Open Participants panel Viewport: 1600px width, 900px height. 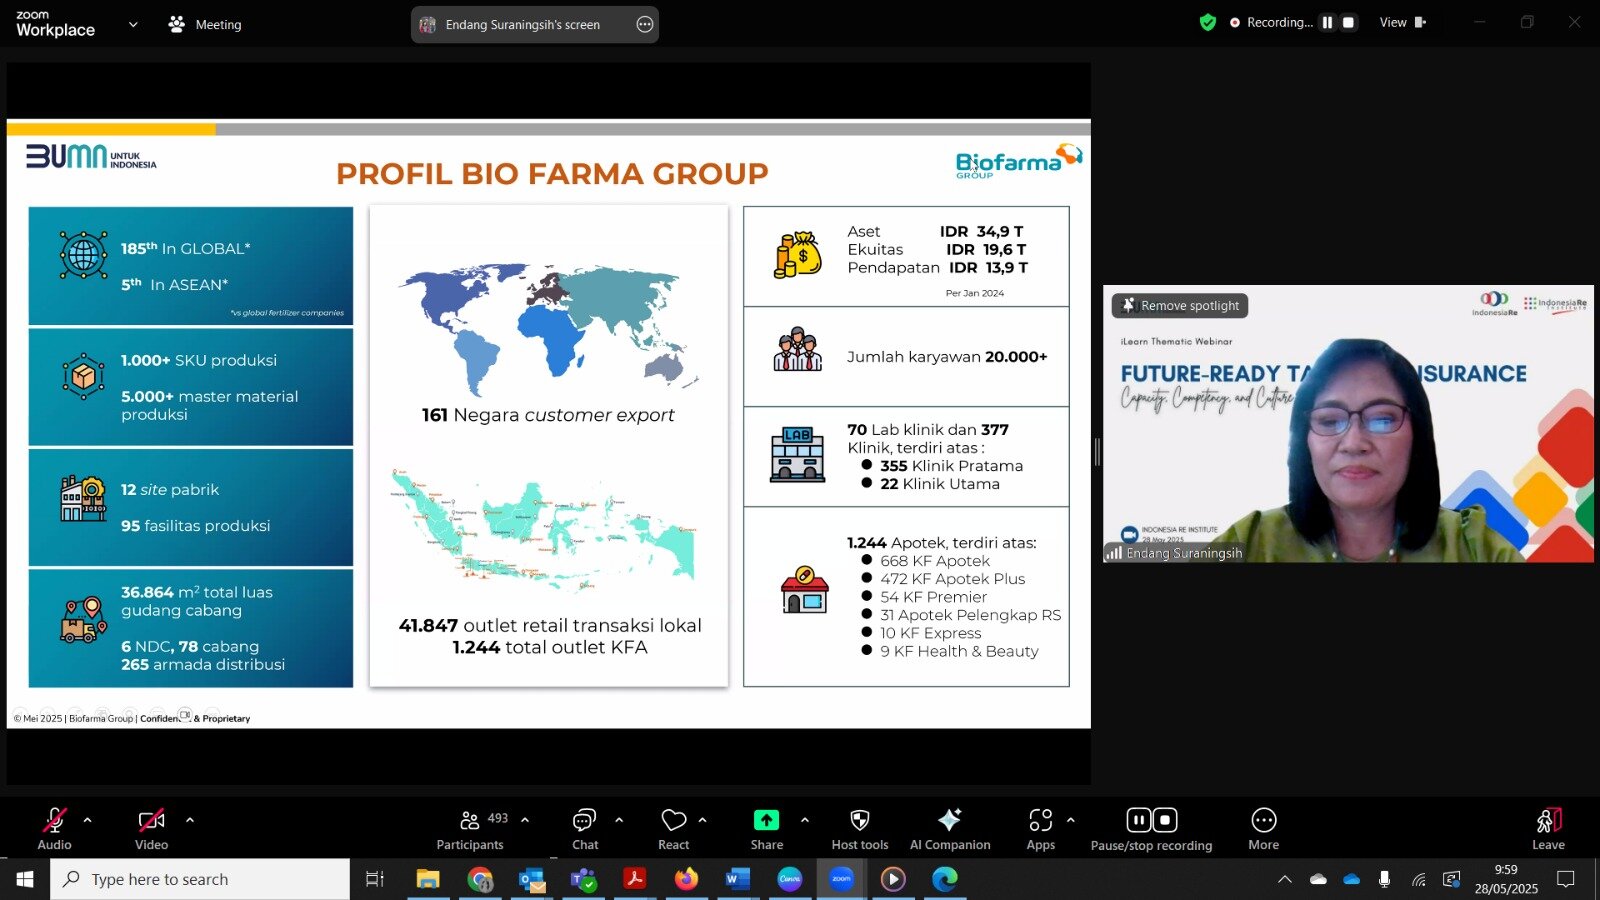tap(470, 829)
